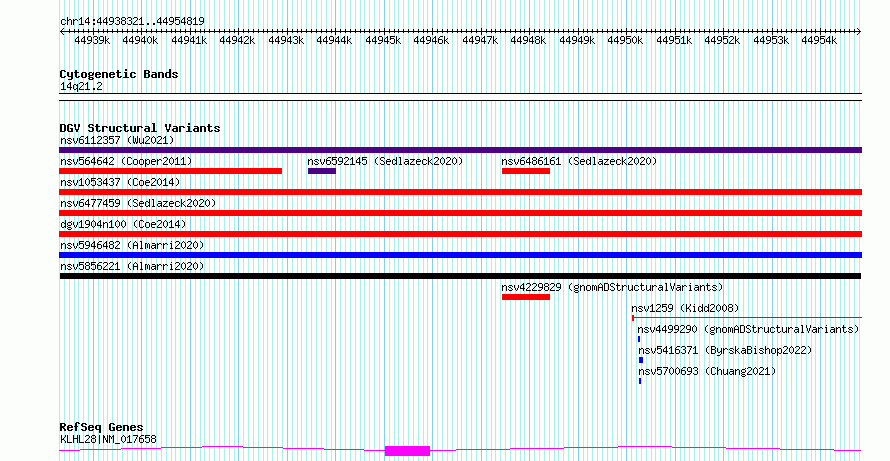Click the short purple bar under nsv6592145
The width and height of the screenshot is (890, 461).
[322, 171]
